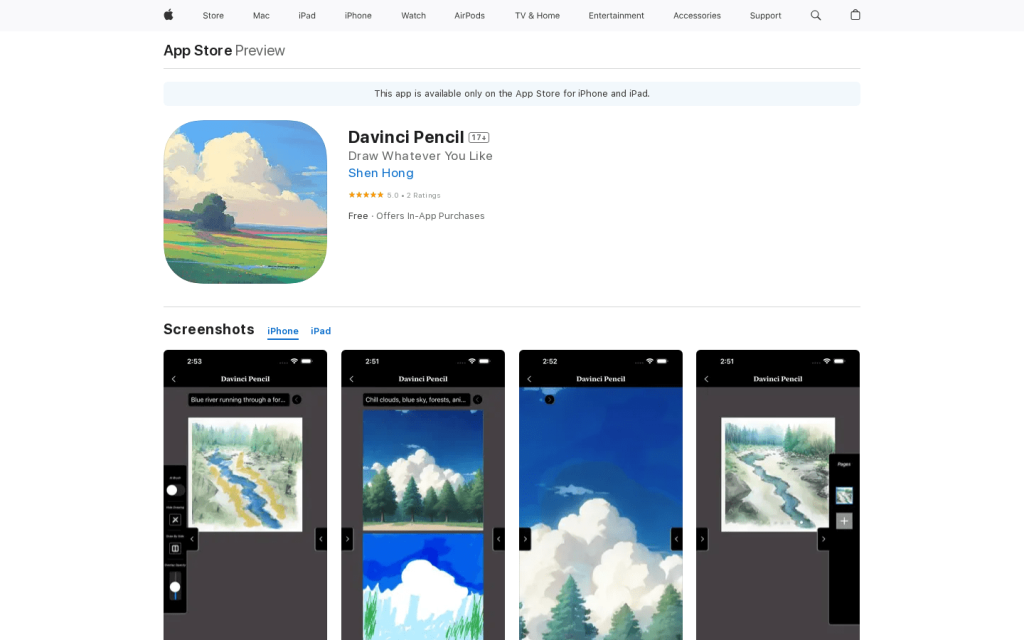Open the Entertainment menu
The height and width of the screenshot is (640, 1024).
[x=616, y=16]
